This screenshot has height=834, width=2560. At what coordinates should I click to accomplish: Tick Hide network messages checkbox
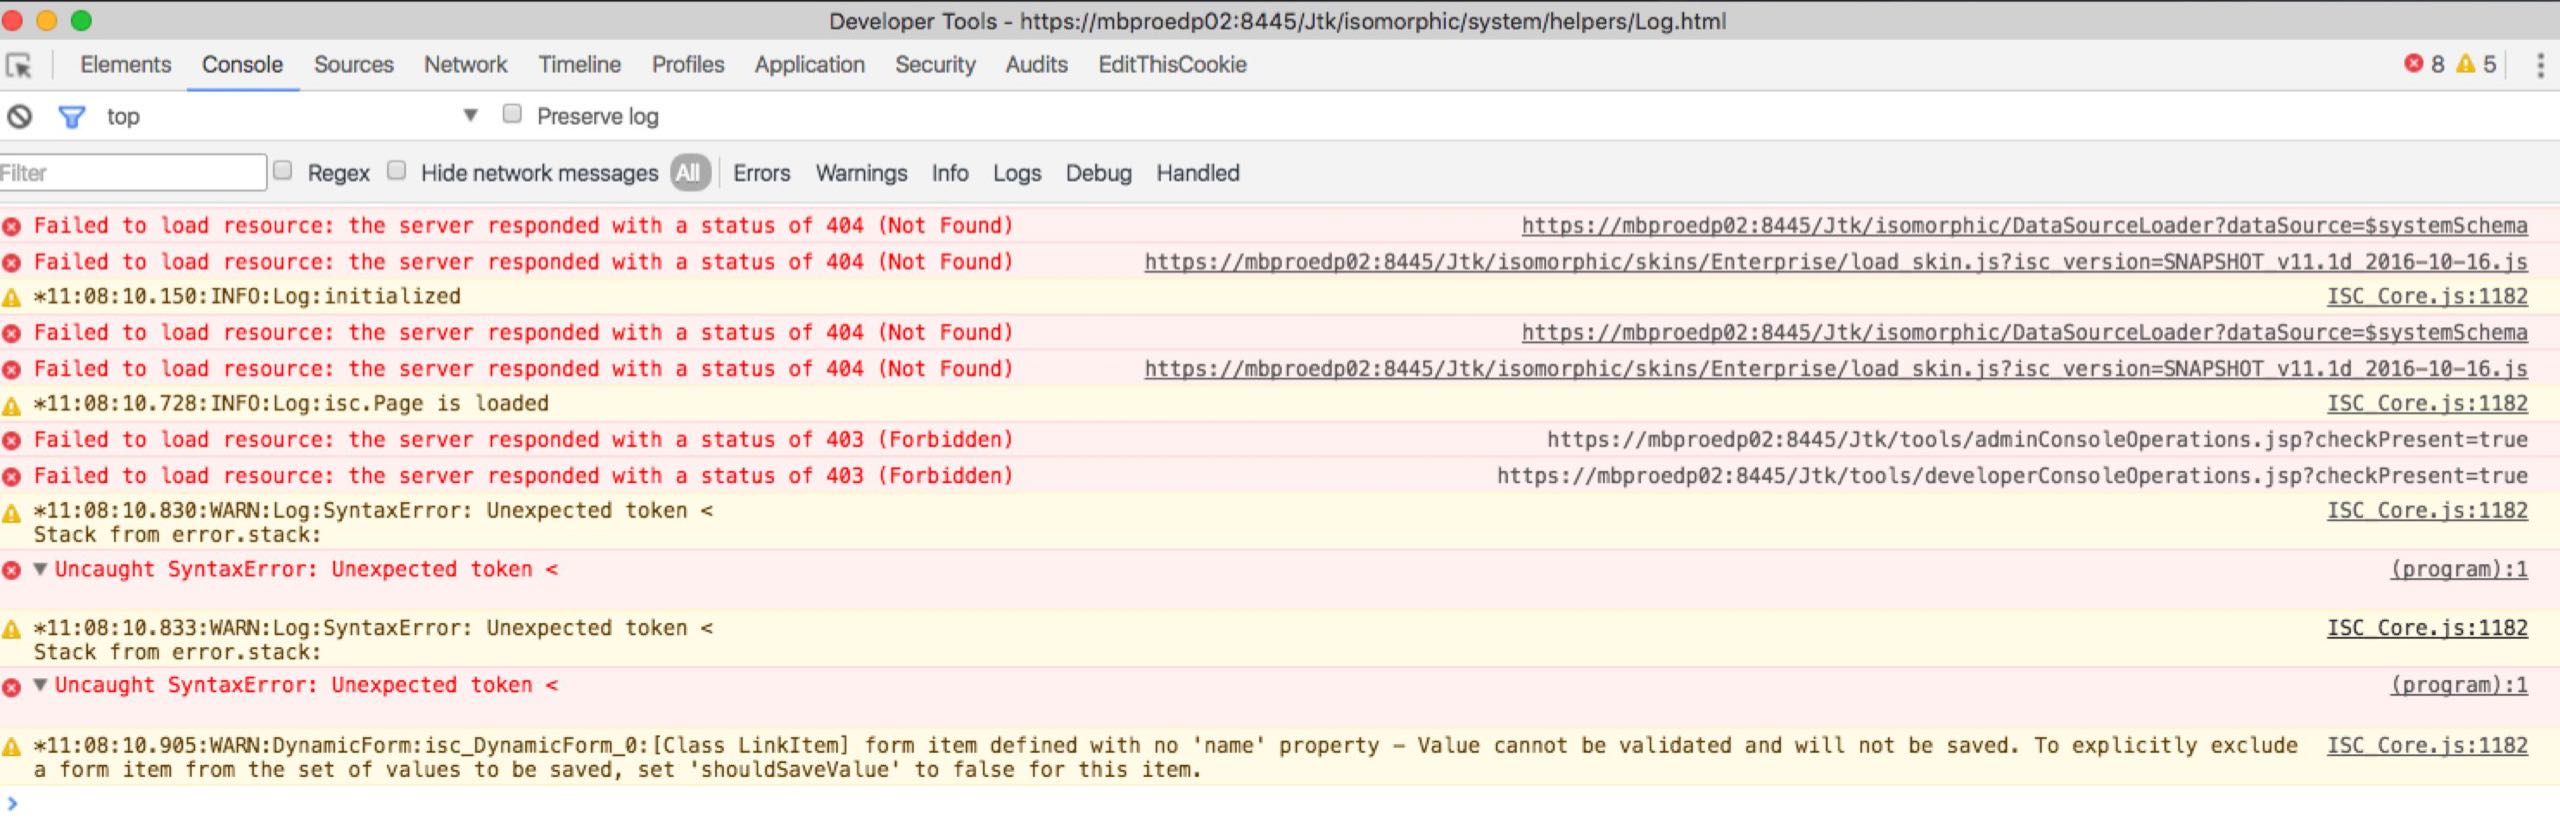coord(397,171)
